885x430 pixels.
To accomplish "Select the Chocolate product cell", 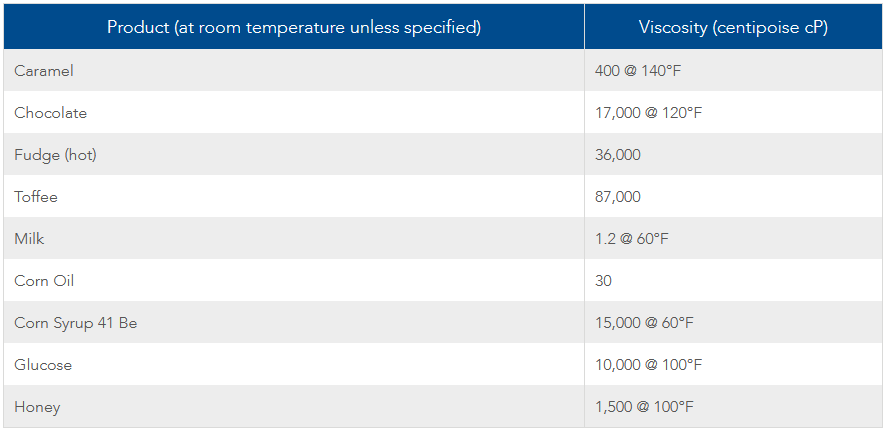I will click(x=294, y=112).
